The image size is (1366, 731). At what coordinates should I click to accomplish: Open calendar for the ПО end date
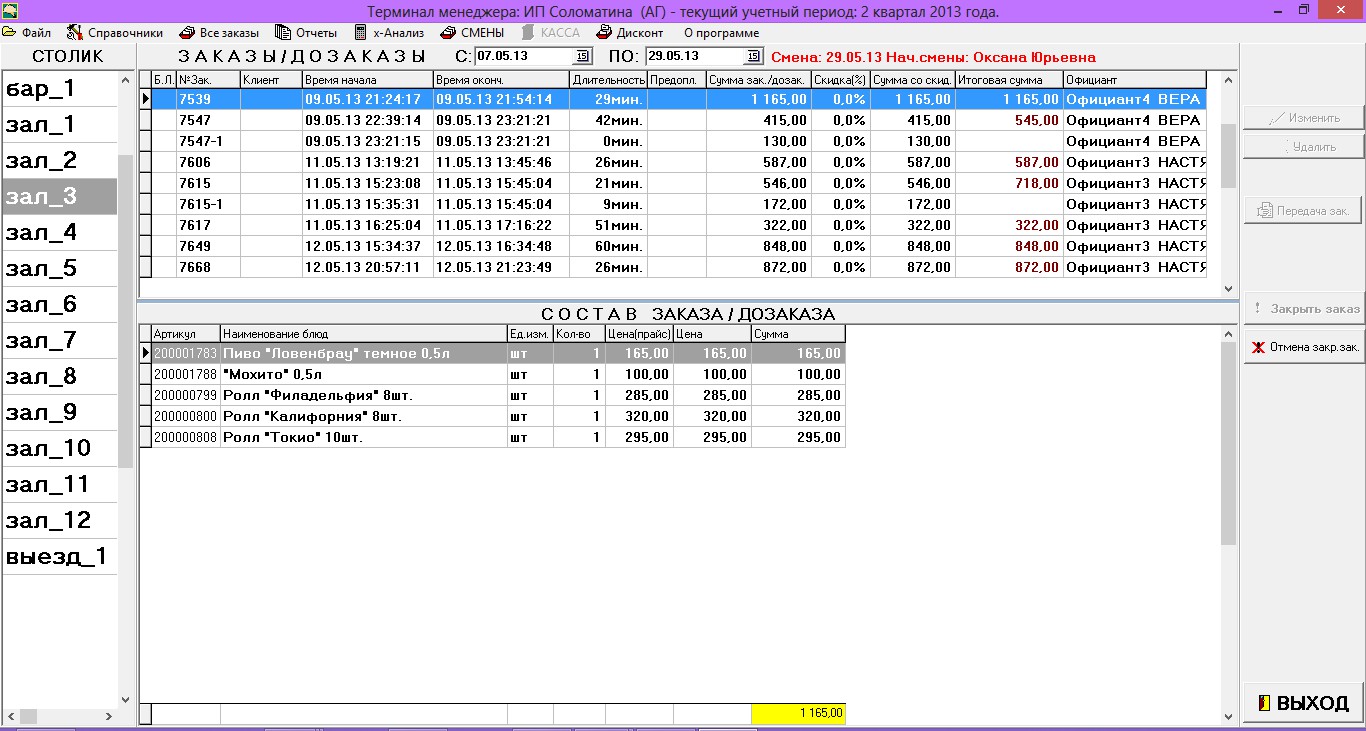(x=755, y=57)
